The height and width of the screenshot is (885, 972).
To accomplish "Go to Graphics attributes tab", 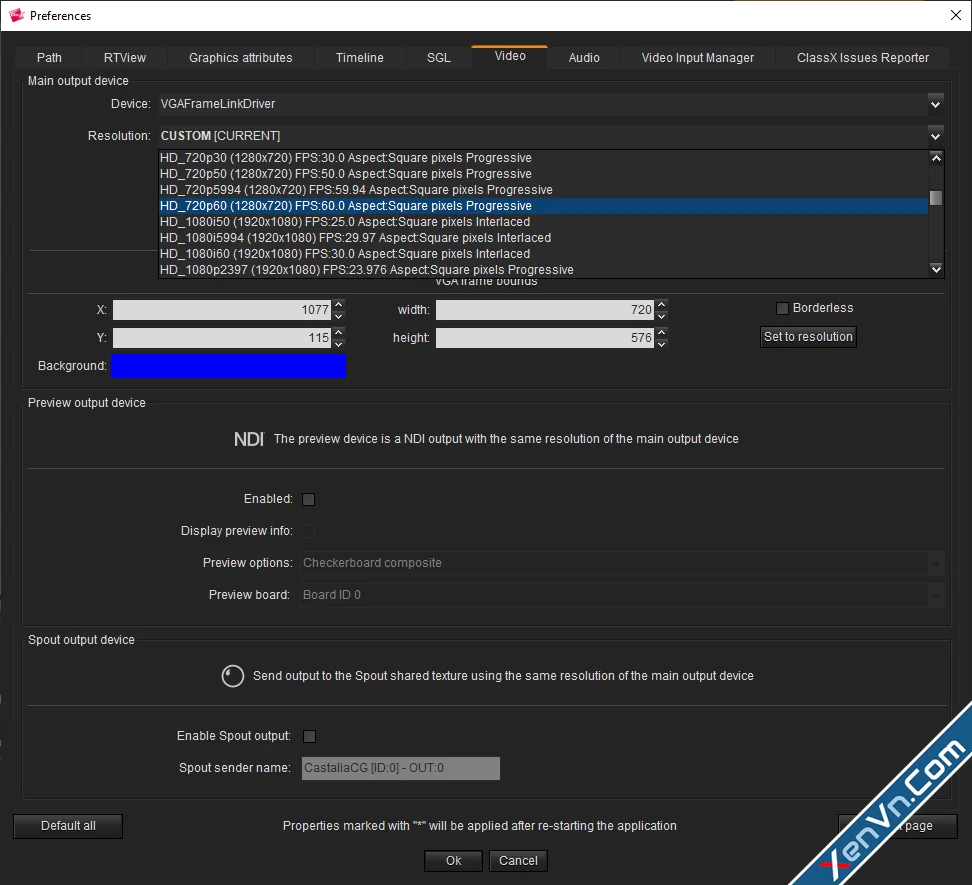I will click(x=241, y=58).
